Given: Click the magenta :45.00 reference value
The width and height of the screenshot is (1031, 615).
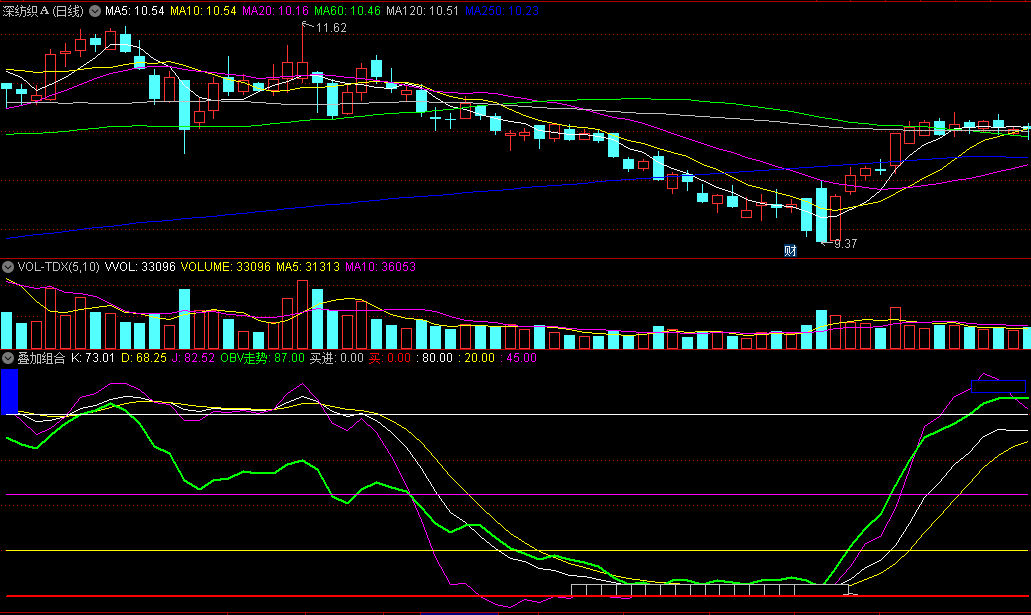Looking at the screenshot, I should (519, 358).
